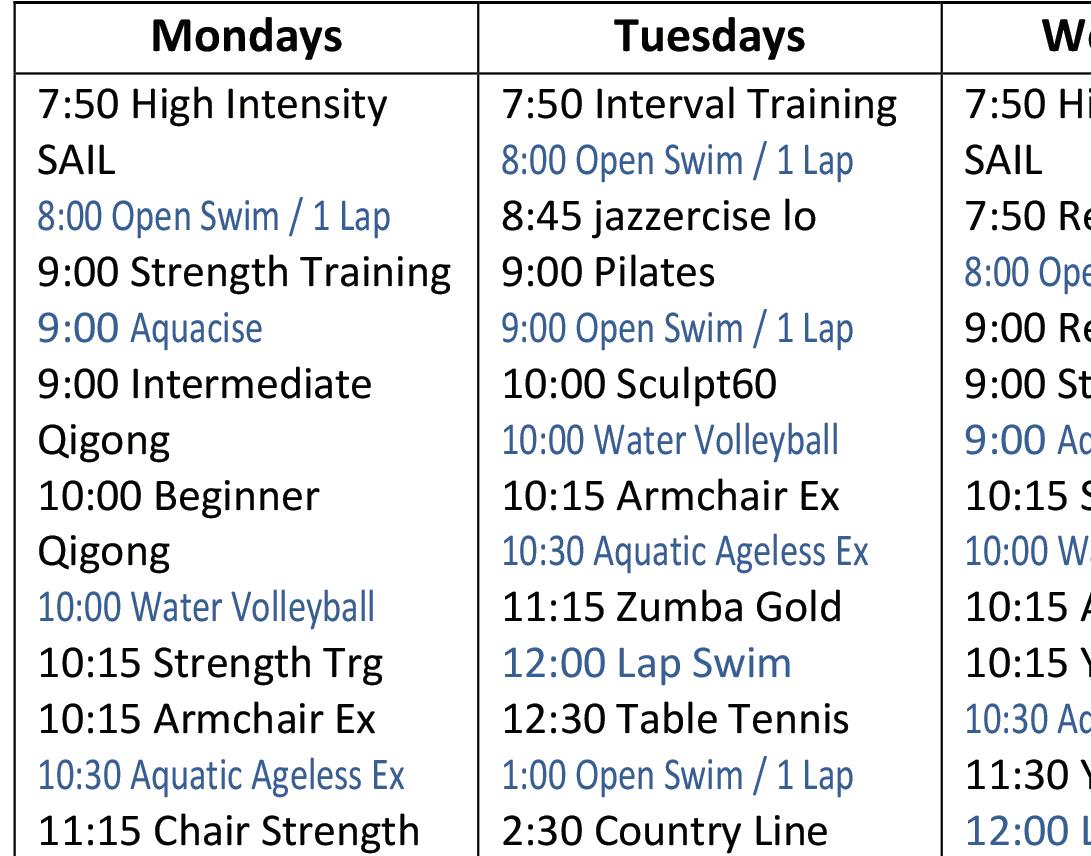1091x856 pixels.
Task: Select Tuesday 9:00 Pilates class
Action: pyautogui.click(x=608, y=272)
